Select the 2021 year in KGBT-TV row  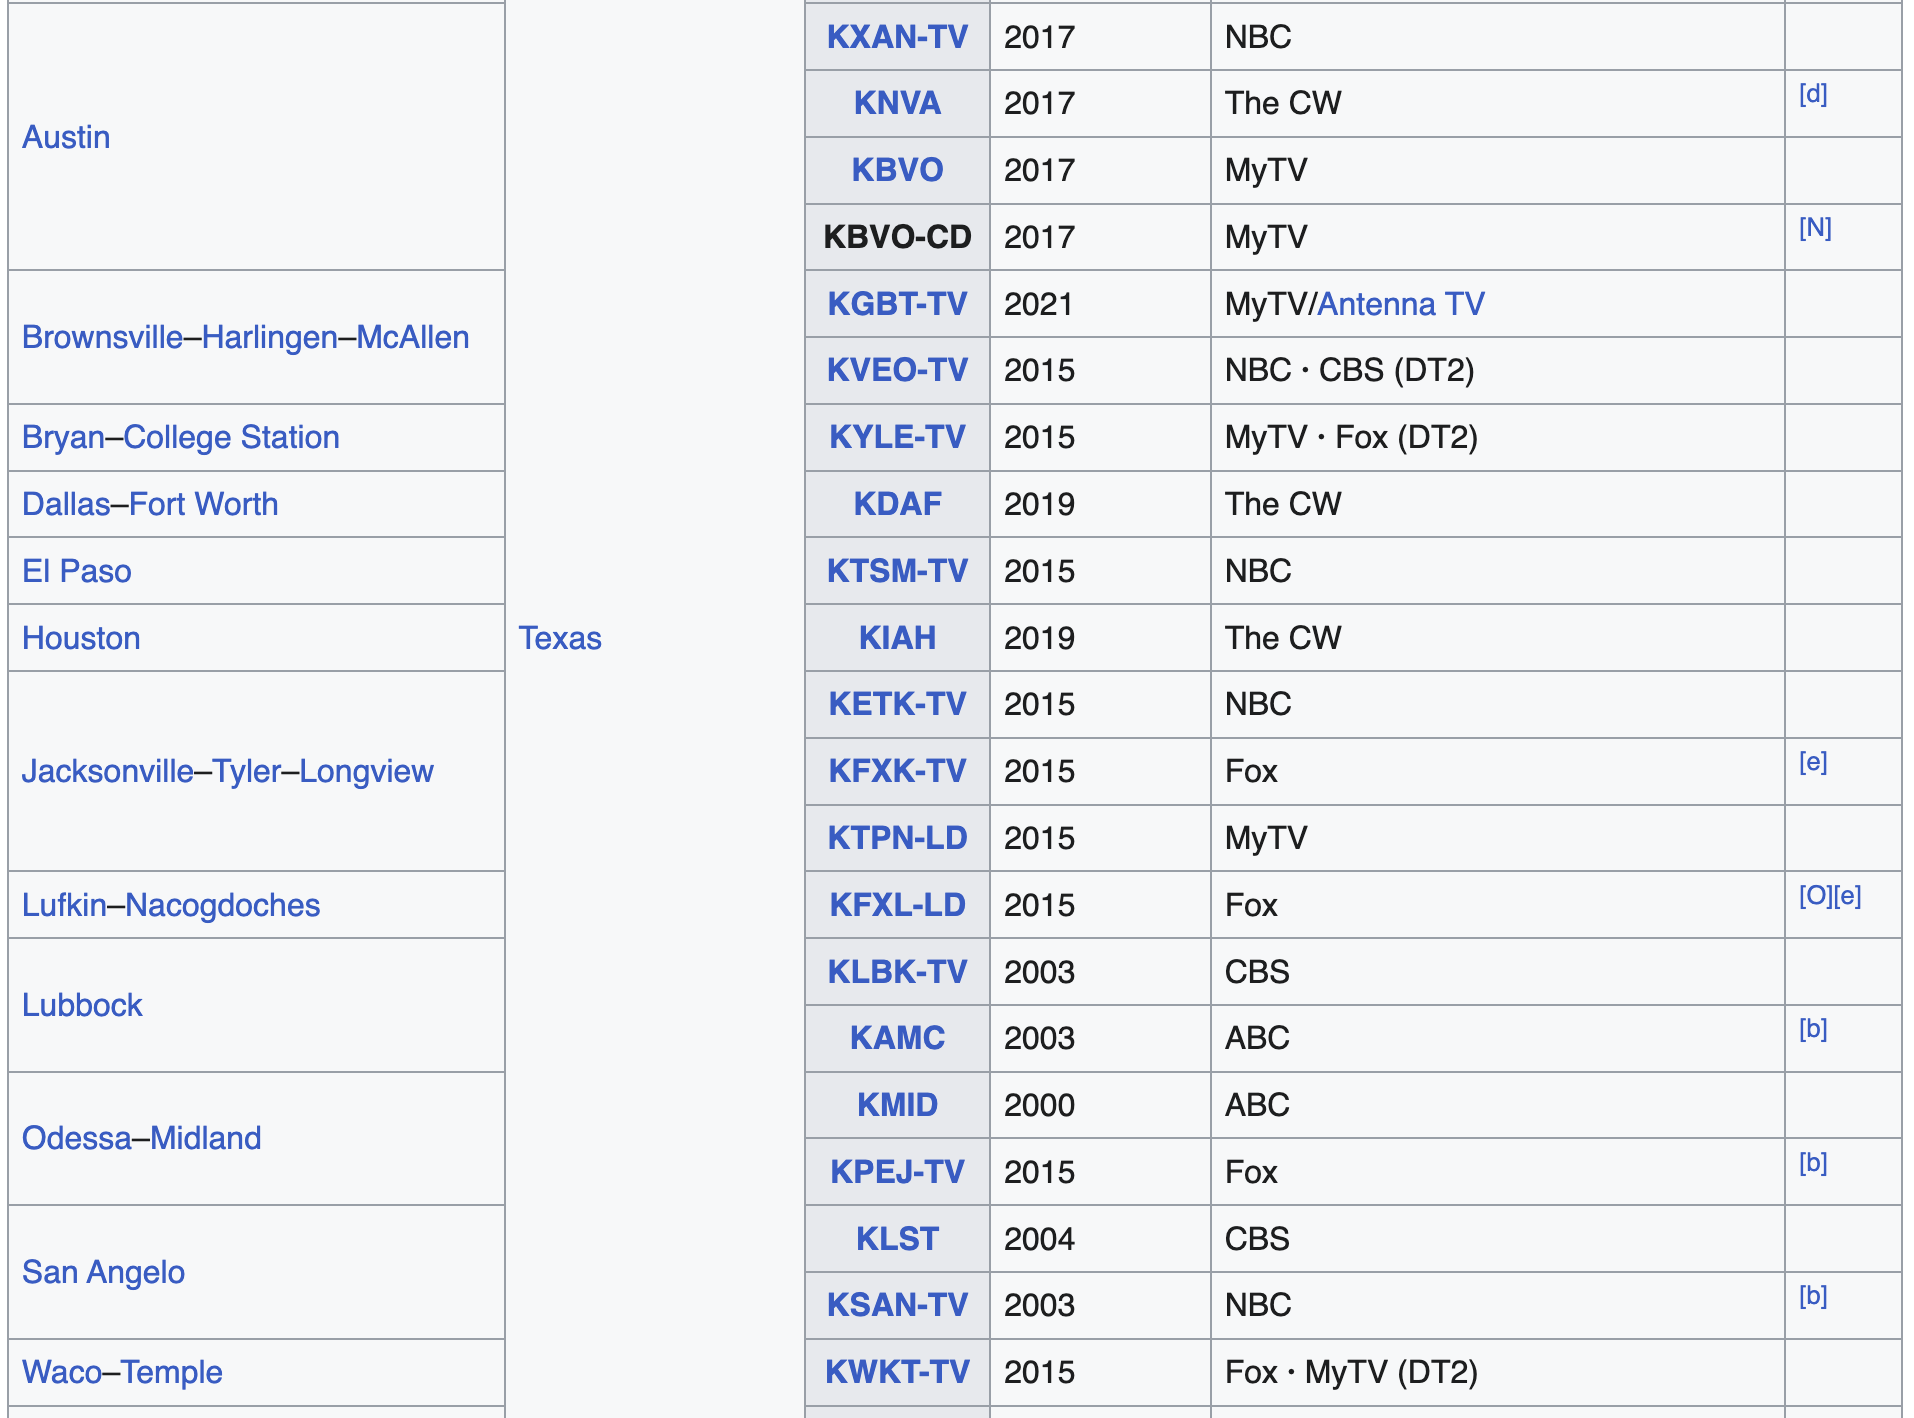point(1039,304)
